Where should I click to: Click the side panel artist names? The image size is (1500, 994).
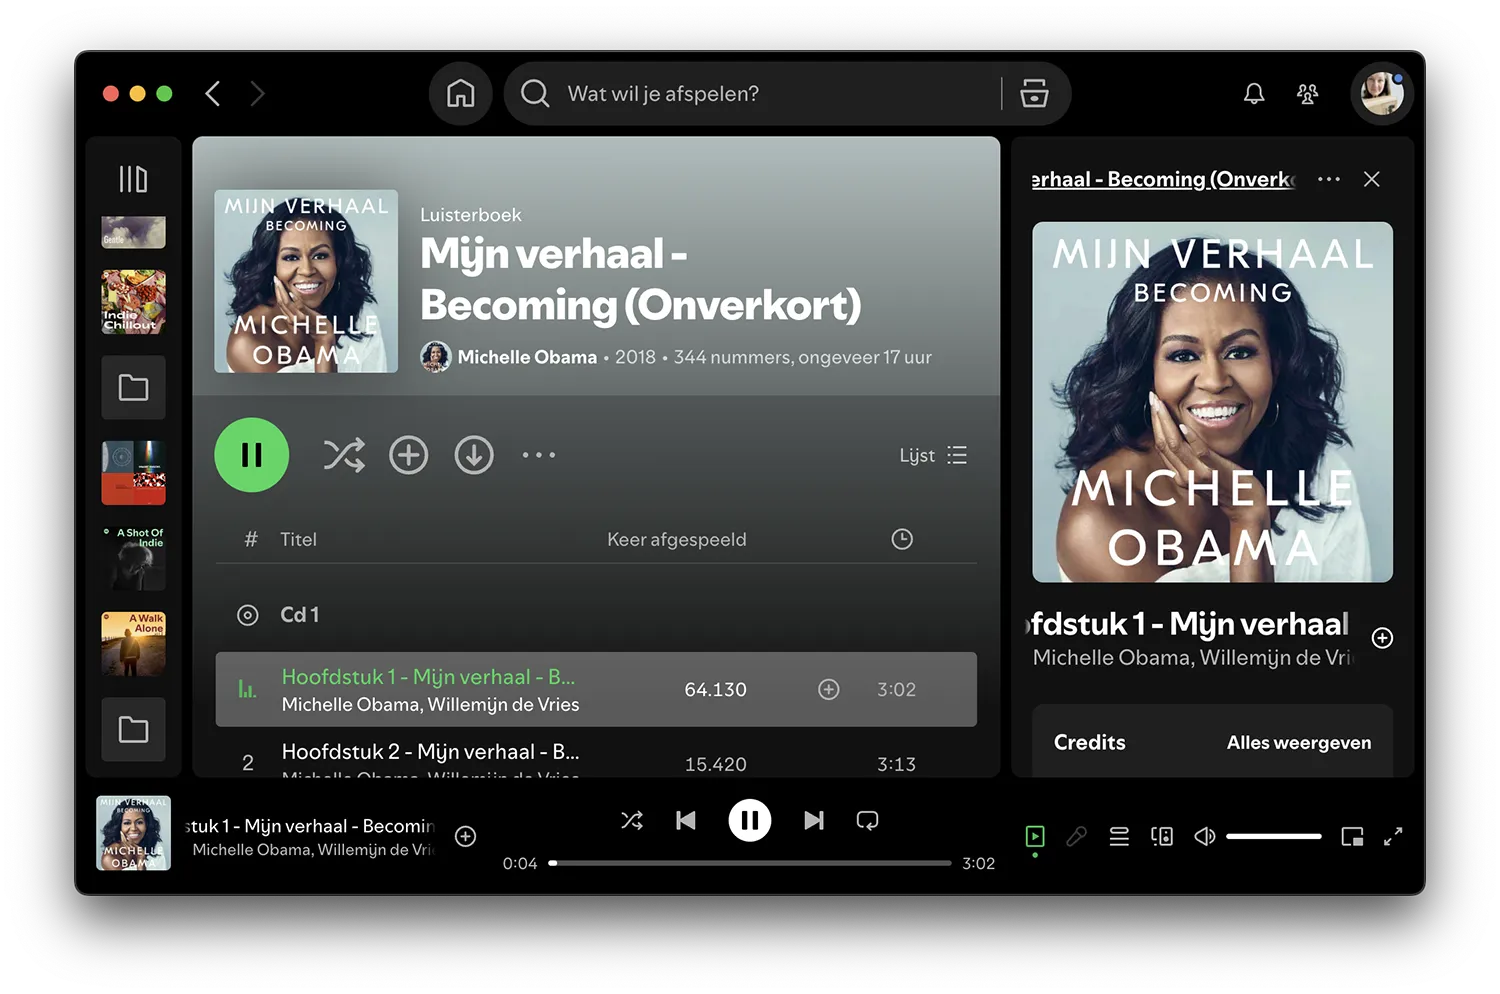pos(1193,658)
